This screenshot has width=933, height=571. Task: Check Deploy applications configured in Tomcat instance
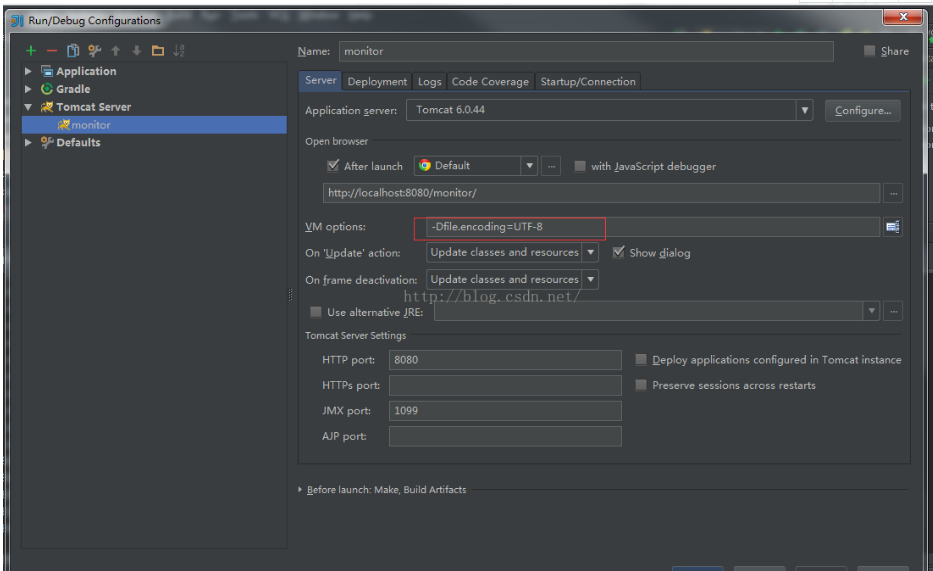(x=641, y=359)
